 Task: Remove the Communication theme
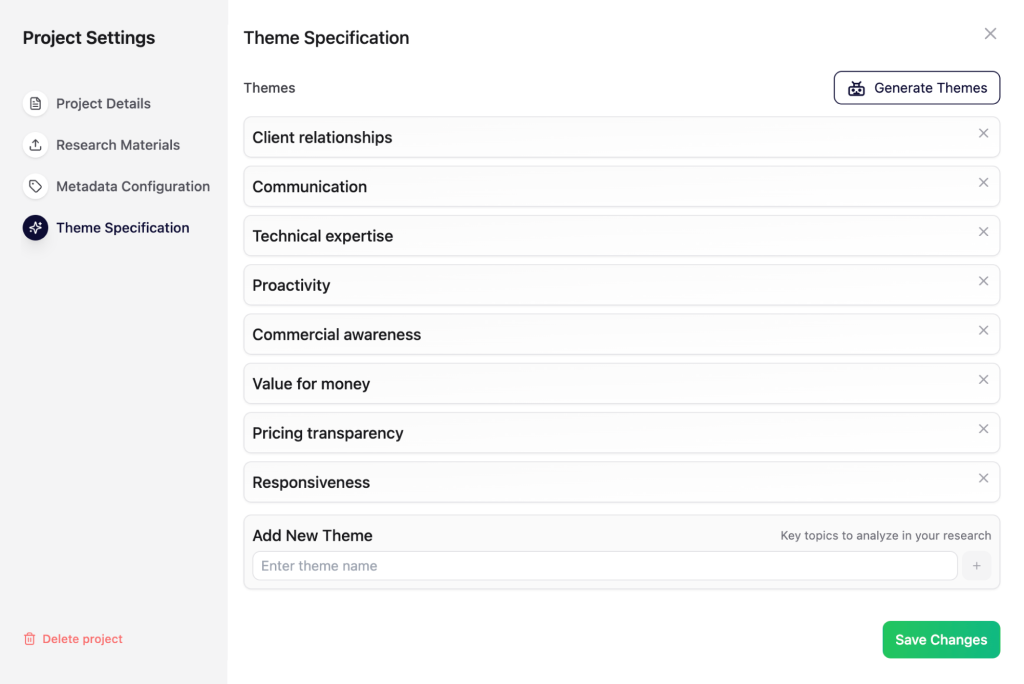tap(983, 183)
